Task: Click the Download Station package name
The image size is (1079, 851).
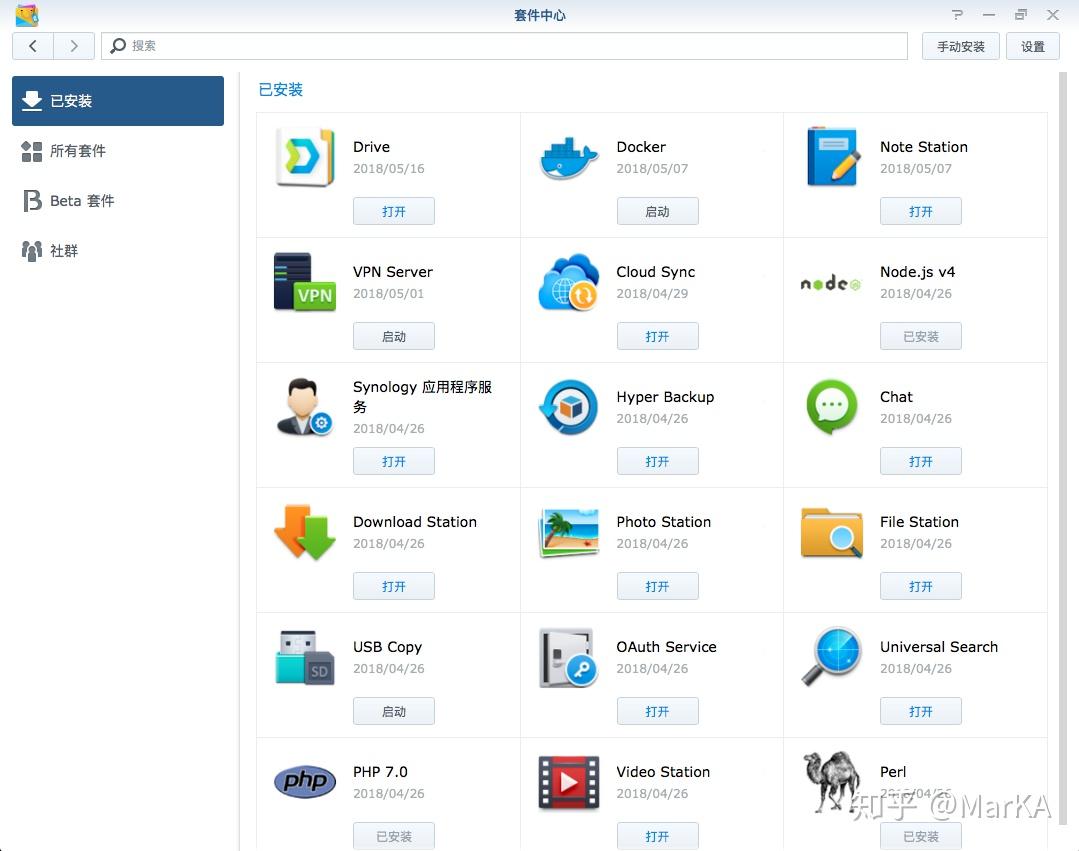Action: point(415,522)
